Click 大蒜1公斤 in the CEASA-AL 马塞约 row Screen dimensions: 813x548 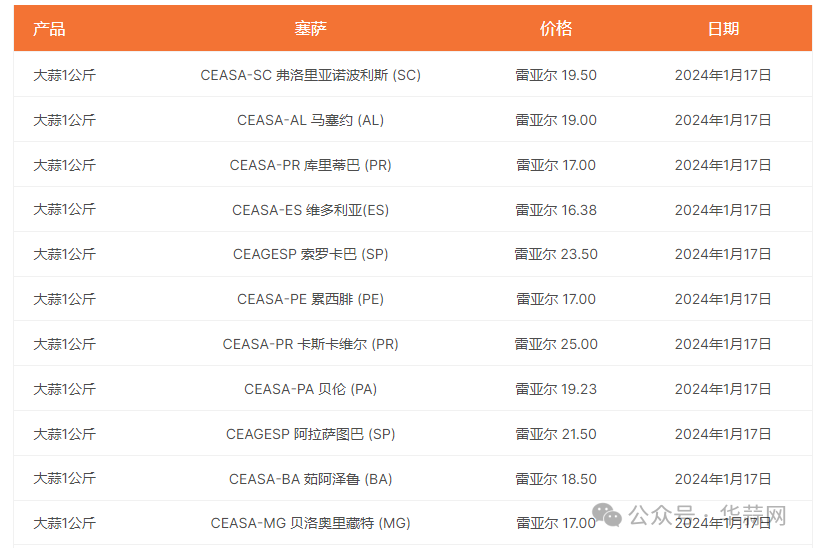(x=65, y=120)
